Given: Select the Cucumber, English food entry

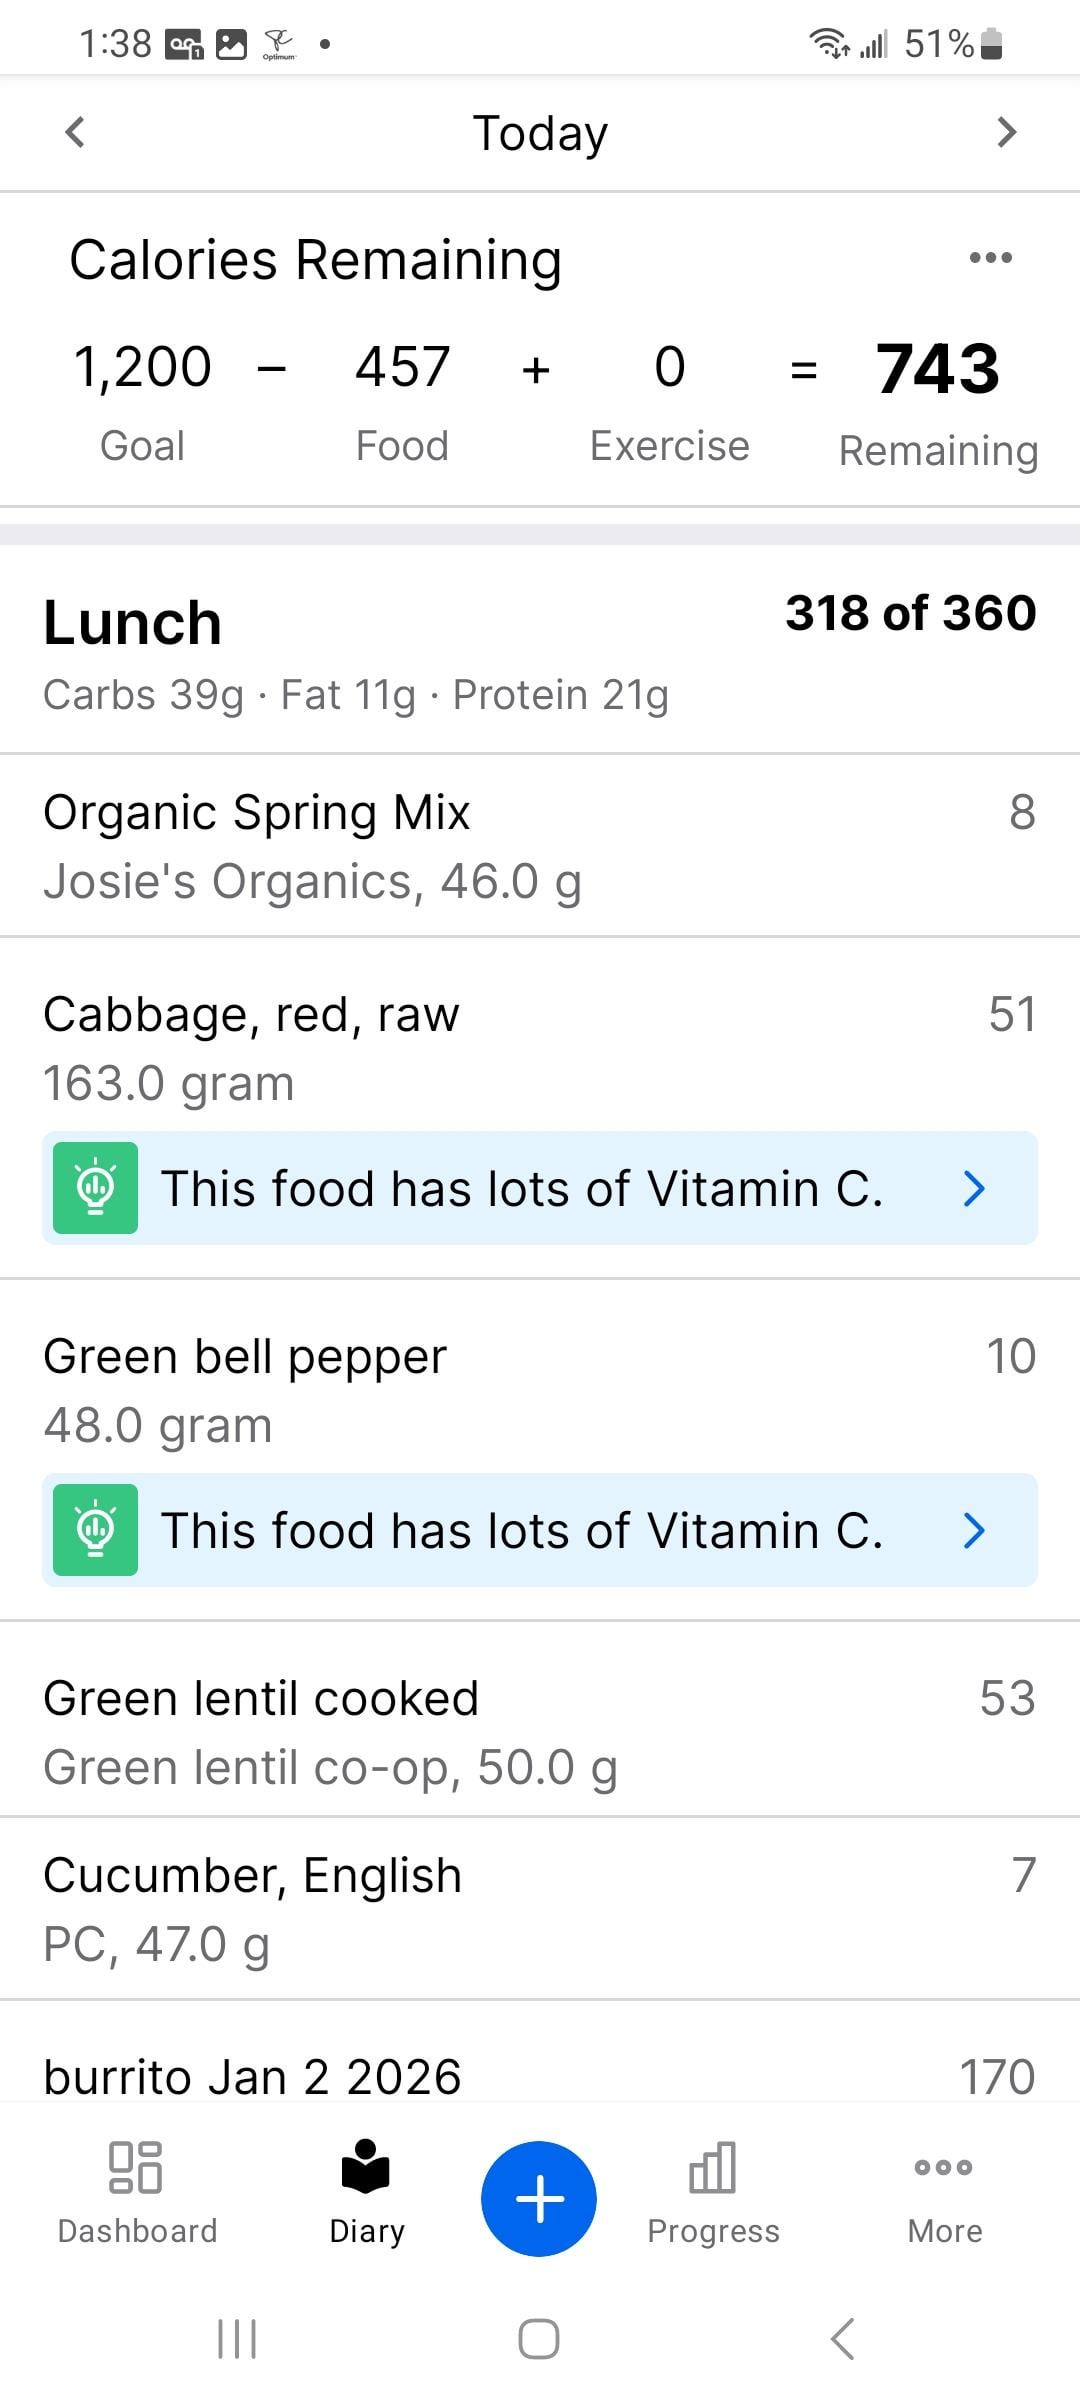Looking at the screenshot, I should (x=540, y=1909).
